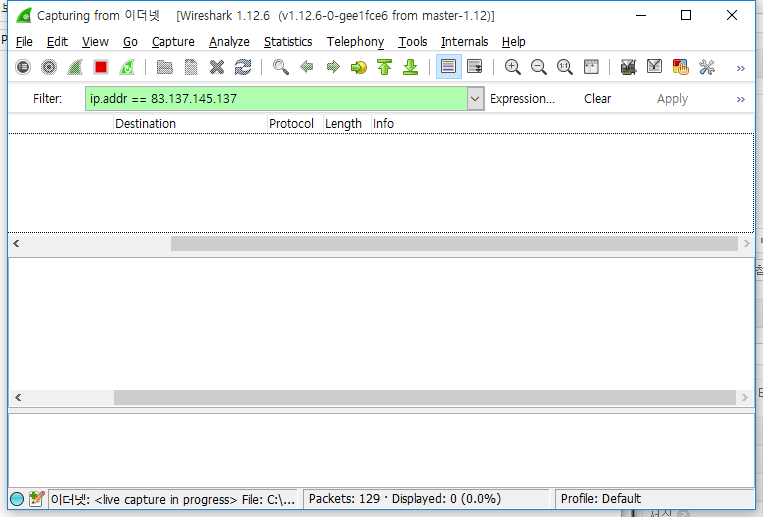Open the Expression builder
This screenshot has width=763, height=517.
tap(522, 99)
